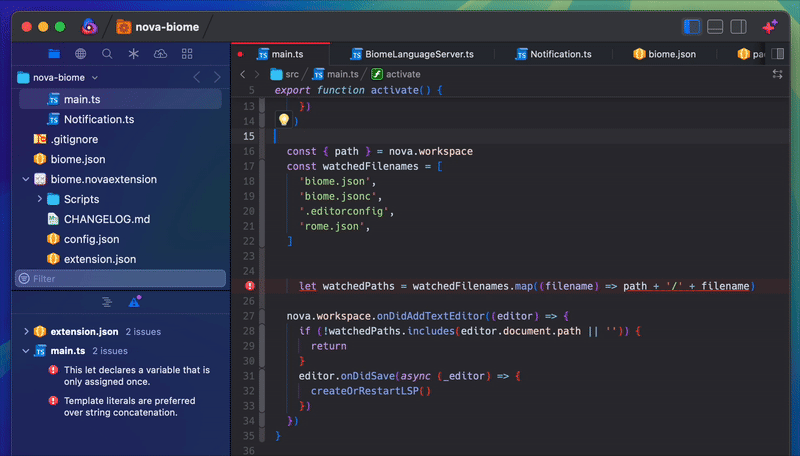The image size is (800, 456).
Task: Click the lightbulb quick-fix icon on line 14
Action: click(284, 120)
